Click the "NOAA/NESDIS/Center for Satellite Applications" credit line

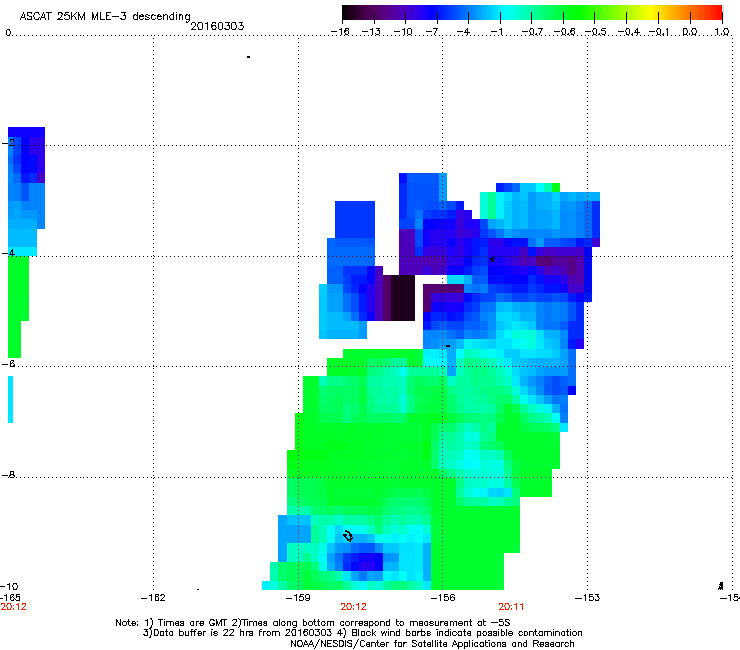pyautogui.click(x=432, y=644)
